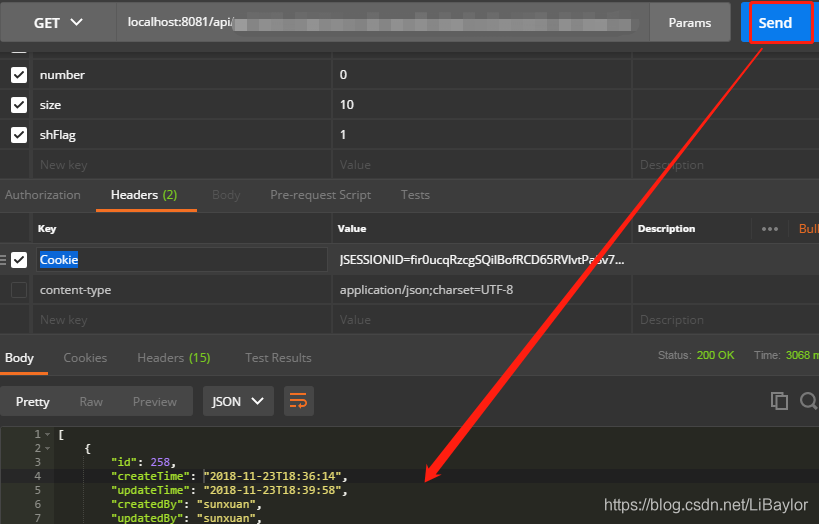Select the size parameter key cell
Viewport: 819px width, 524px height.
pos(182,105)
